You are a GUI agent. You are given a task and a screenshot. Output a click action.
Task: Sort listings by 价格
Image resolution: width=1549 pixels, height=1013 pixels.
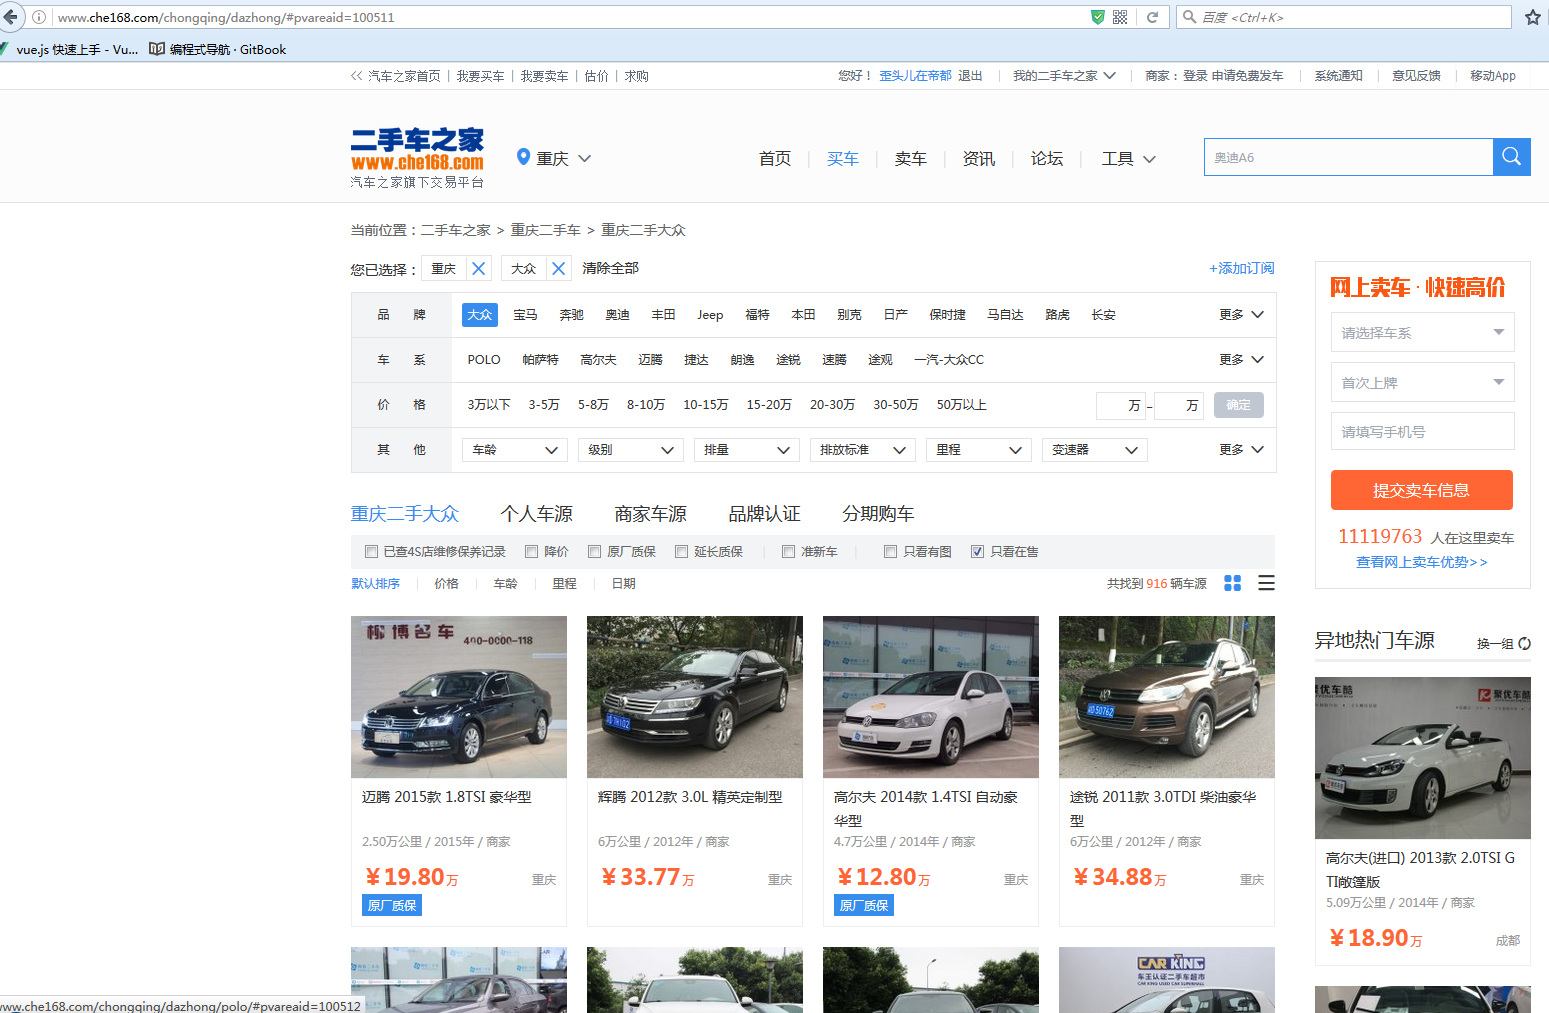446,583
